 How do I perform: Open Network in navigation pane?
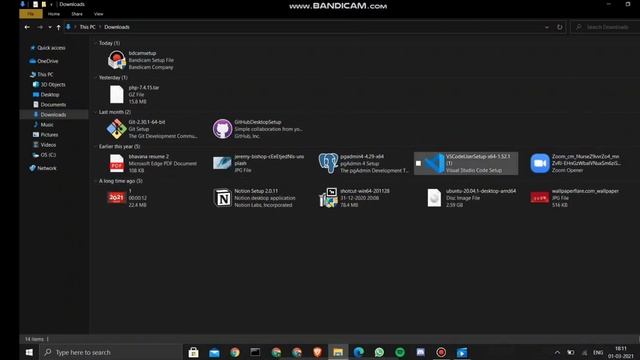(43, 168)
